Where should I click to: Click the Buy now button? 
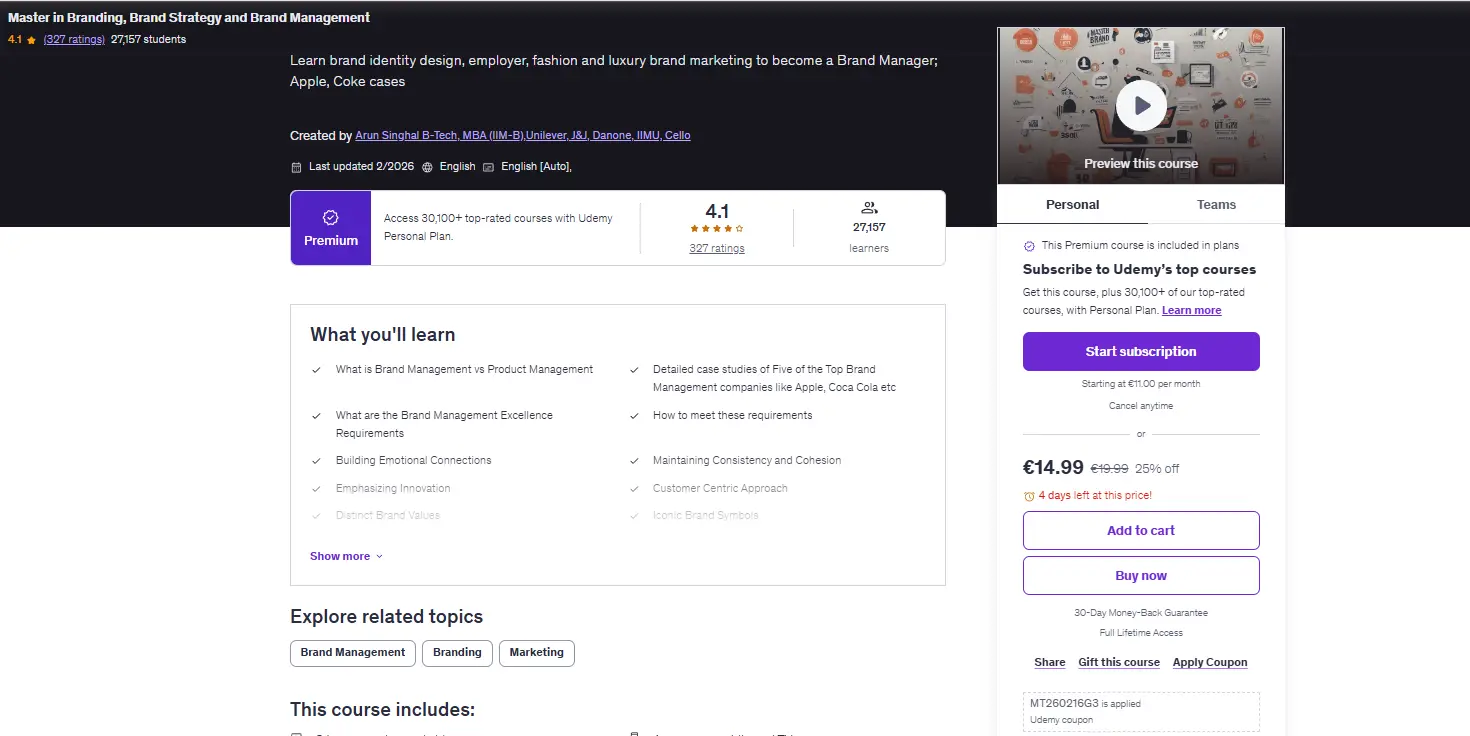1141,576
